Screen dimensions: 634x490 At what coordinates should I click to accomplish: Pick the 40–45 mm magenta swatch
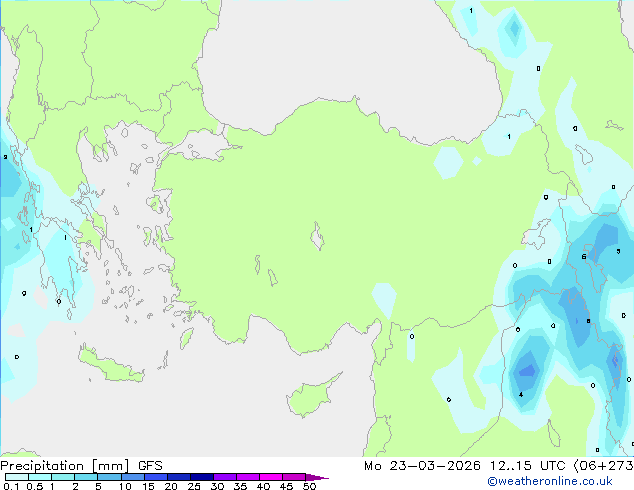pyautogui.click(x=271, y=477)
